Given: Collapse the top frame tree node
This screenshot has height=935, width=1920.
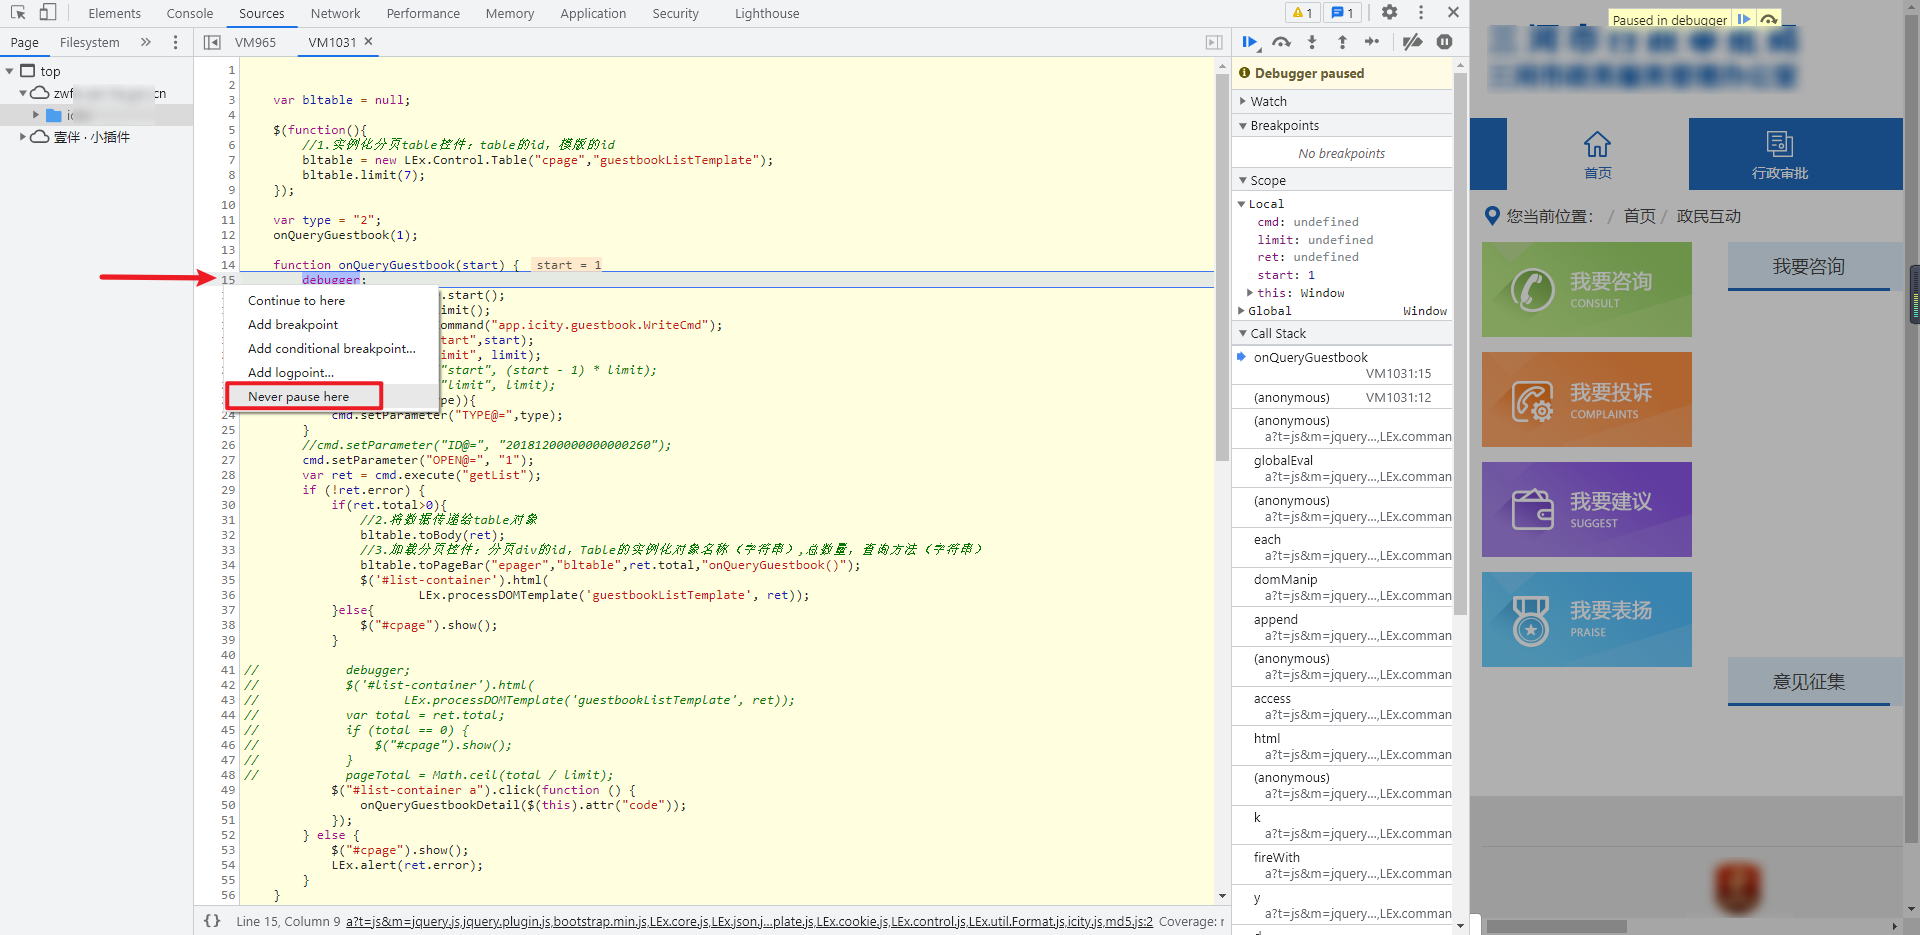Looking at the screenshot, I should point(10,71).
